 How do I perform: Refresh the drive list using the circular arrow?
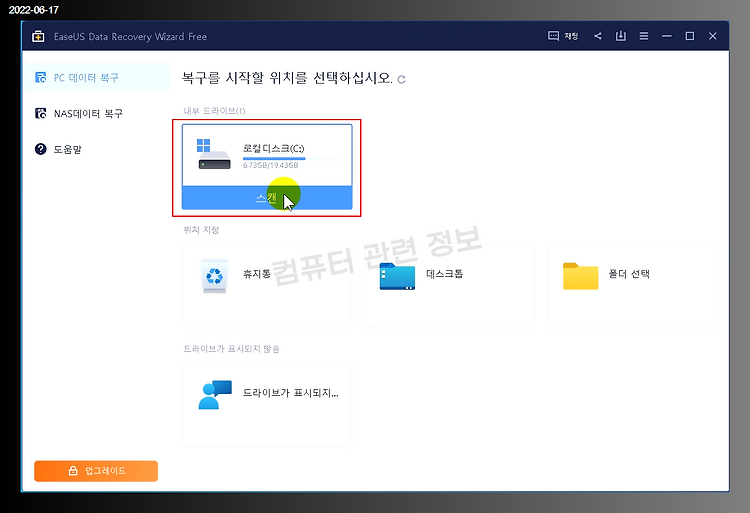(x=401, y=79)
